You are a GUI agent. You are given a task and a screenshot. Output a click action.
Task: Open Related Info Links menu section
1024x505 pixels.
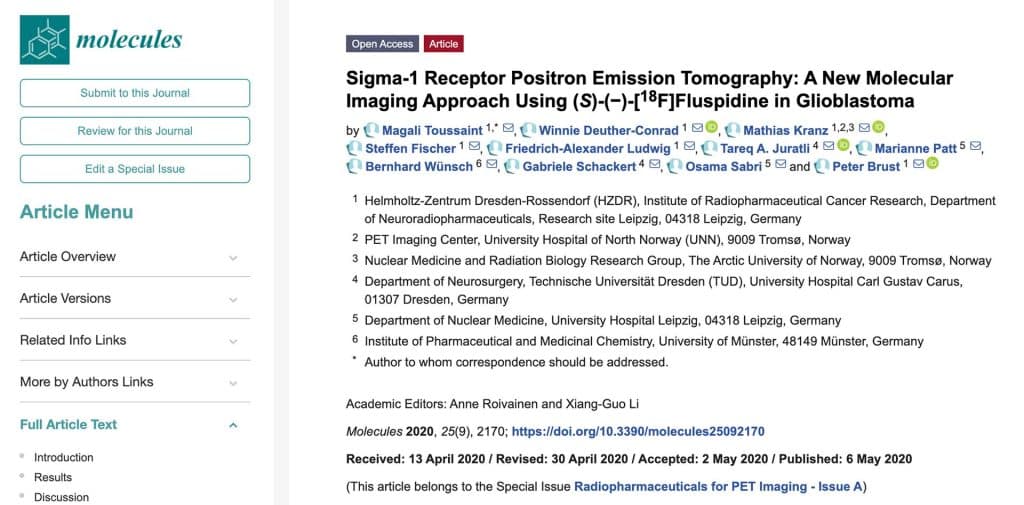click(135, 340)
